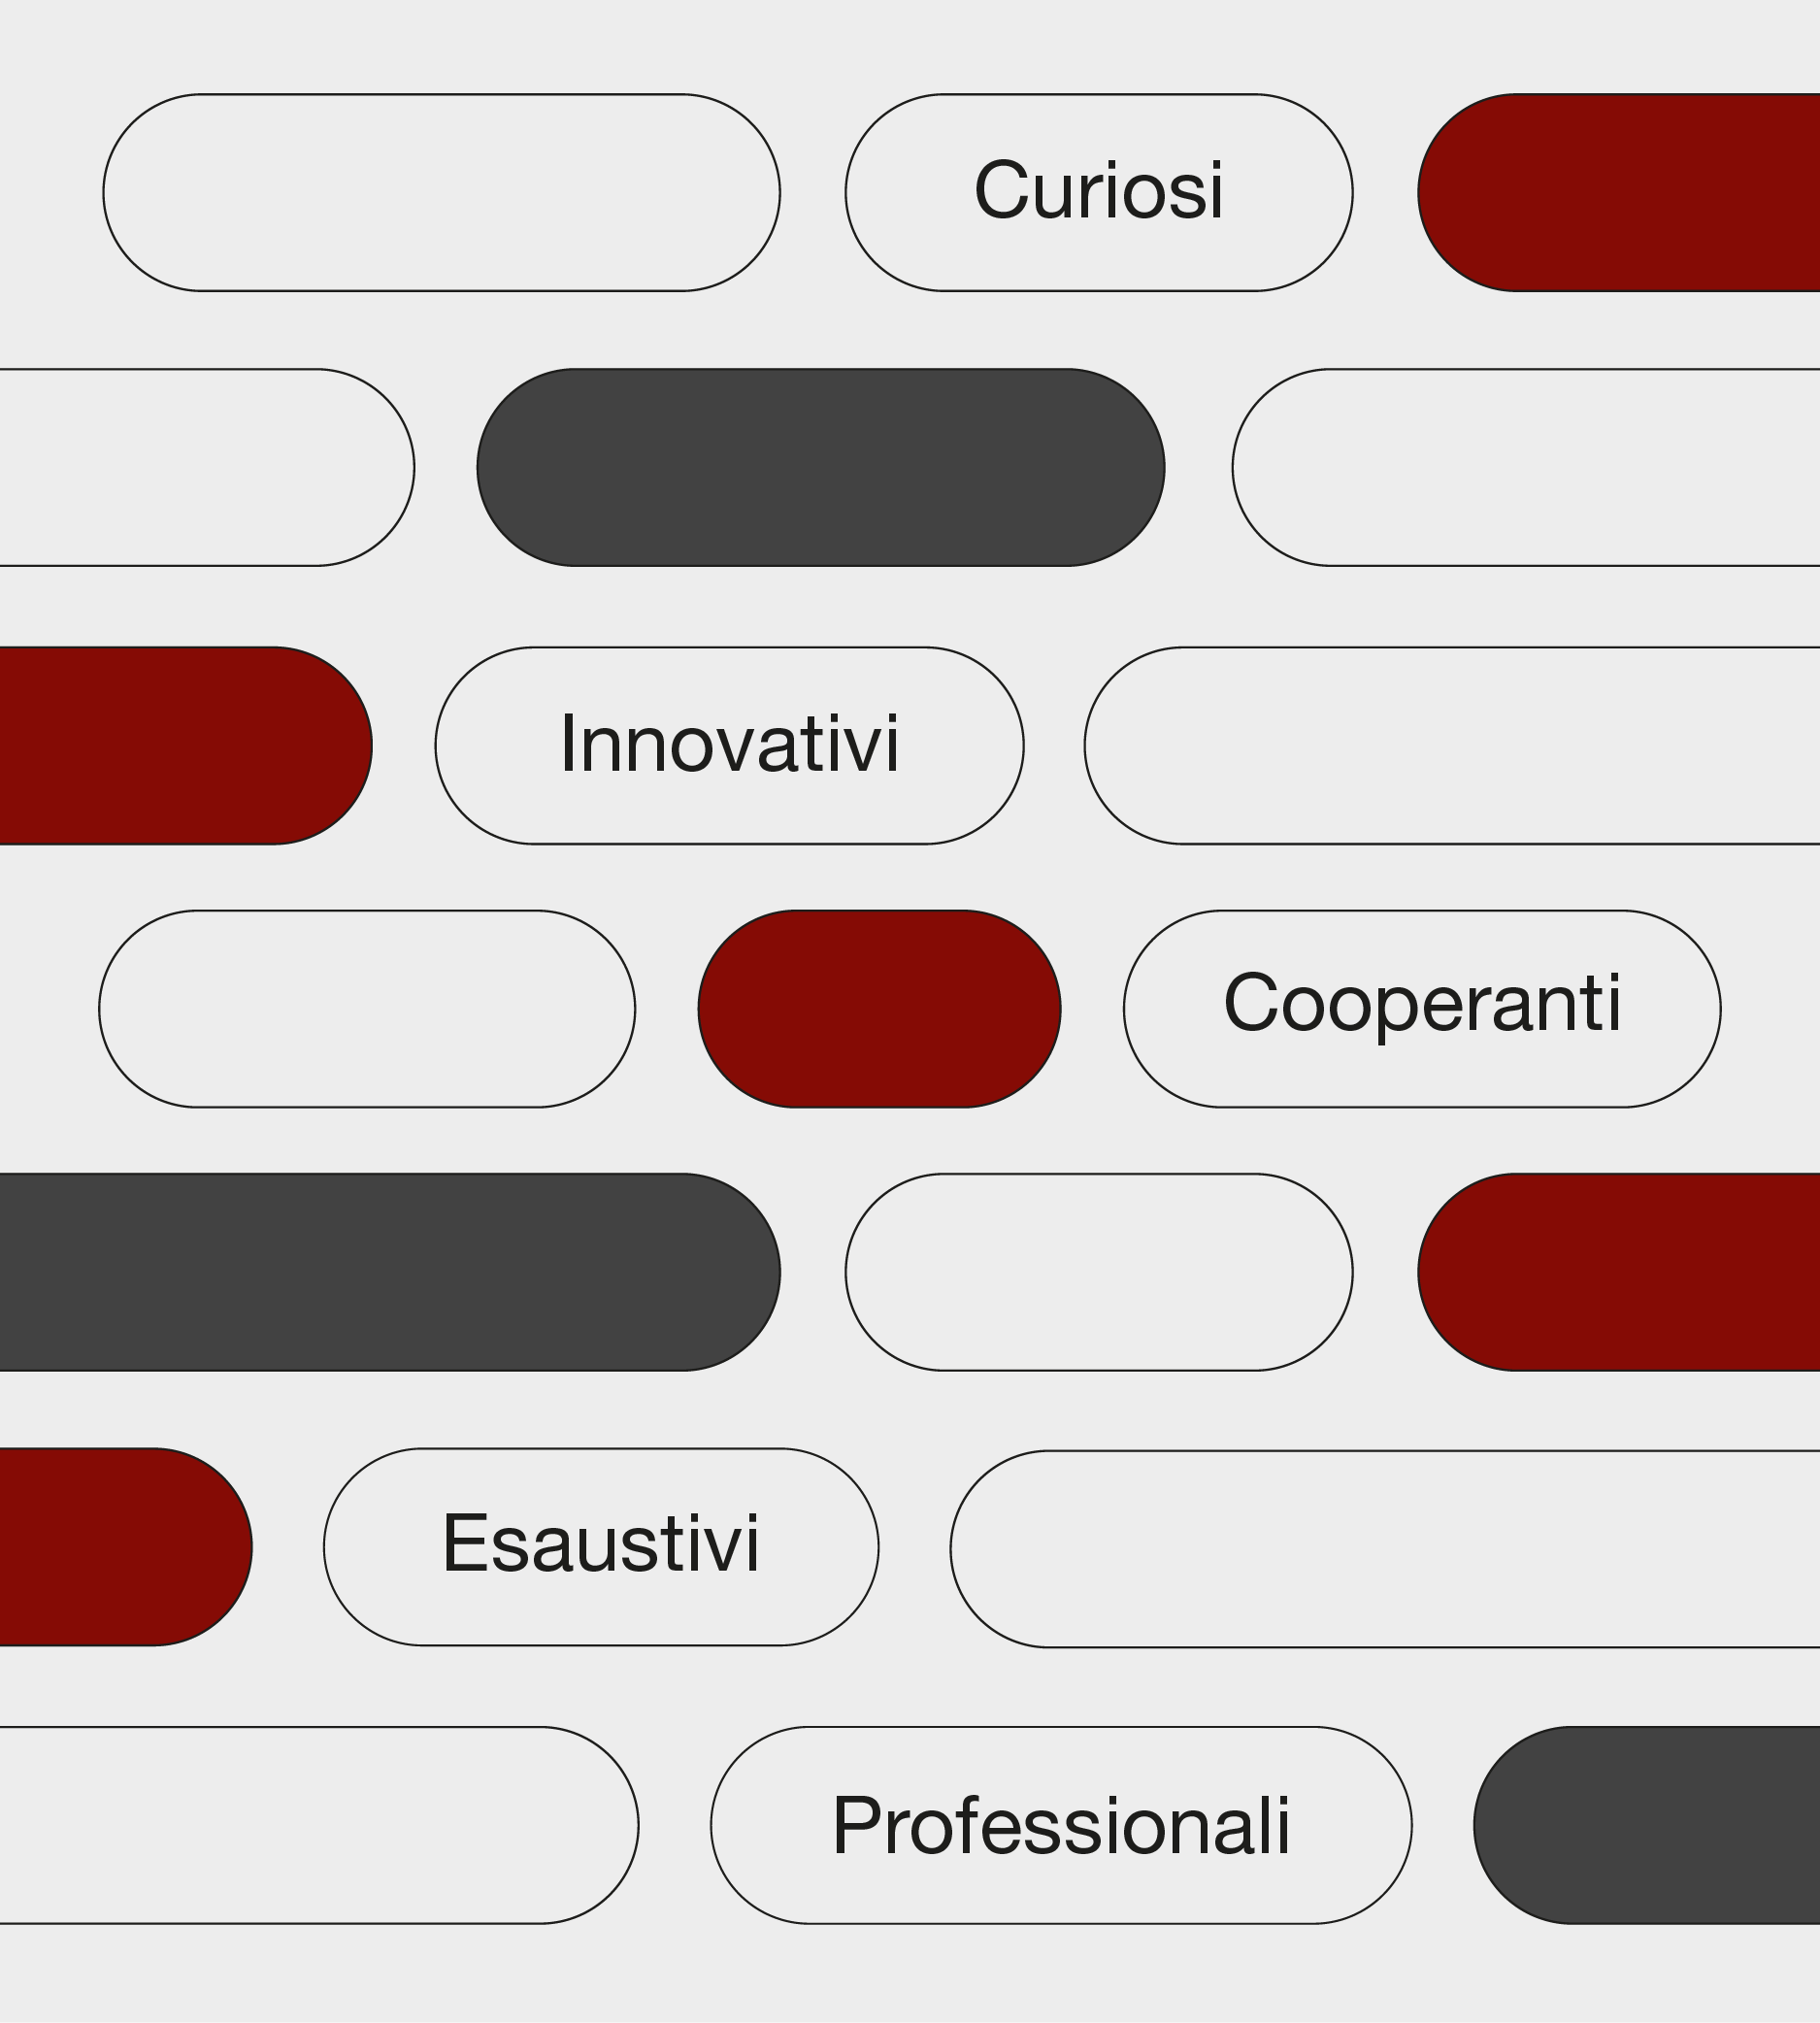Select empty pill left of the smallest red pill
Screen dimensions: 1820x2023
point(366,1008)
